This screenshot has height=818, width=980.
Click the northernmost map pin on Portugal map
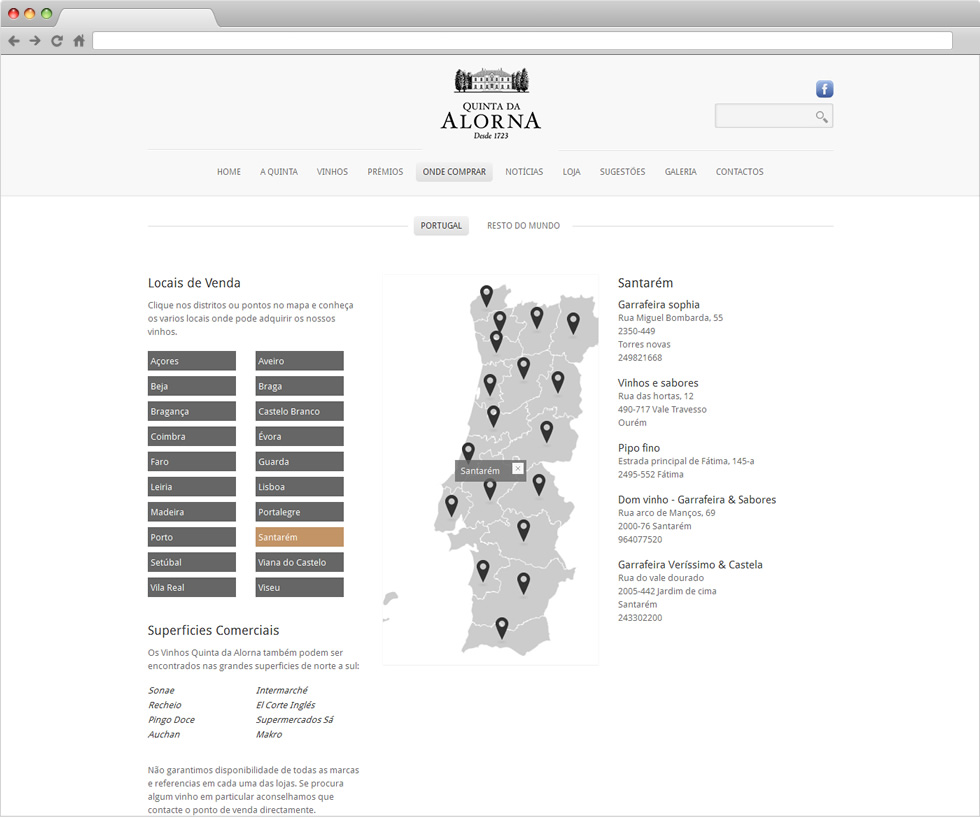click(486, 295)
